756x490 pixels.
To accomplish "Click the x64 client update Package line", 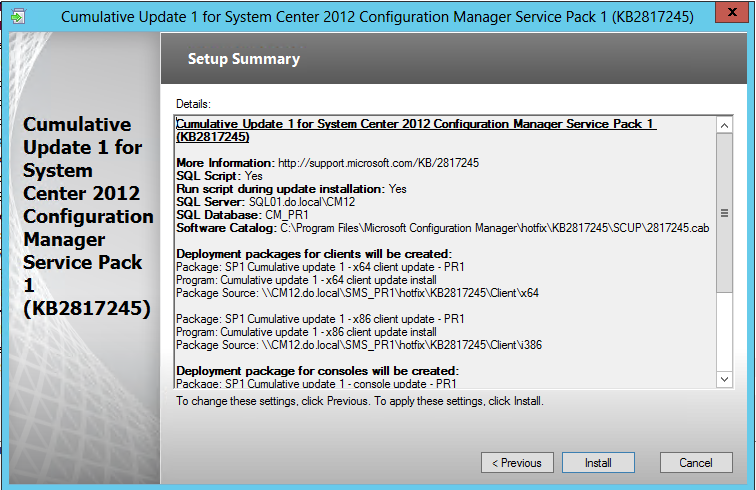I will pos(320,267).
